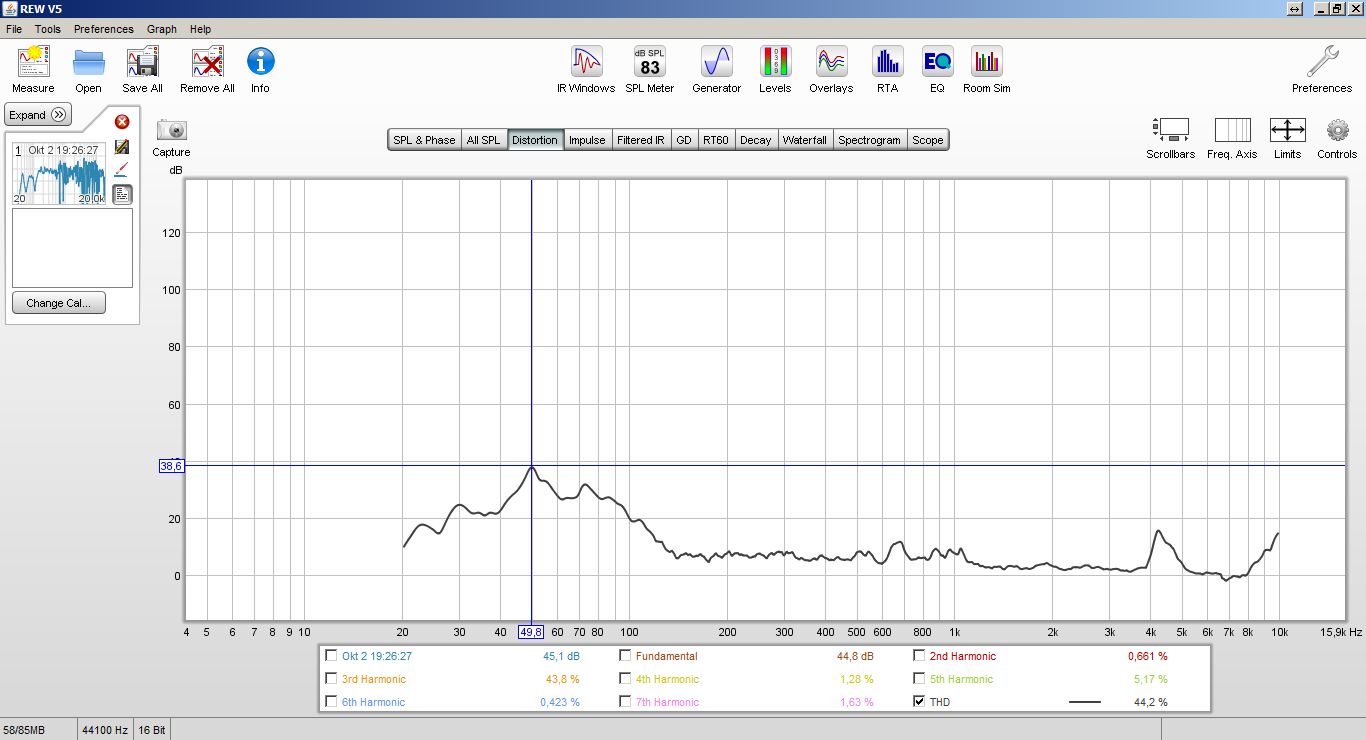This screenshot has height=740, width=1366.
Task: Switch to Waterfall tab
Action: coord(805,140)
